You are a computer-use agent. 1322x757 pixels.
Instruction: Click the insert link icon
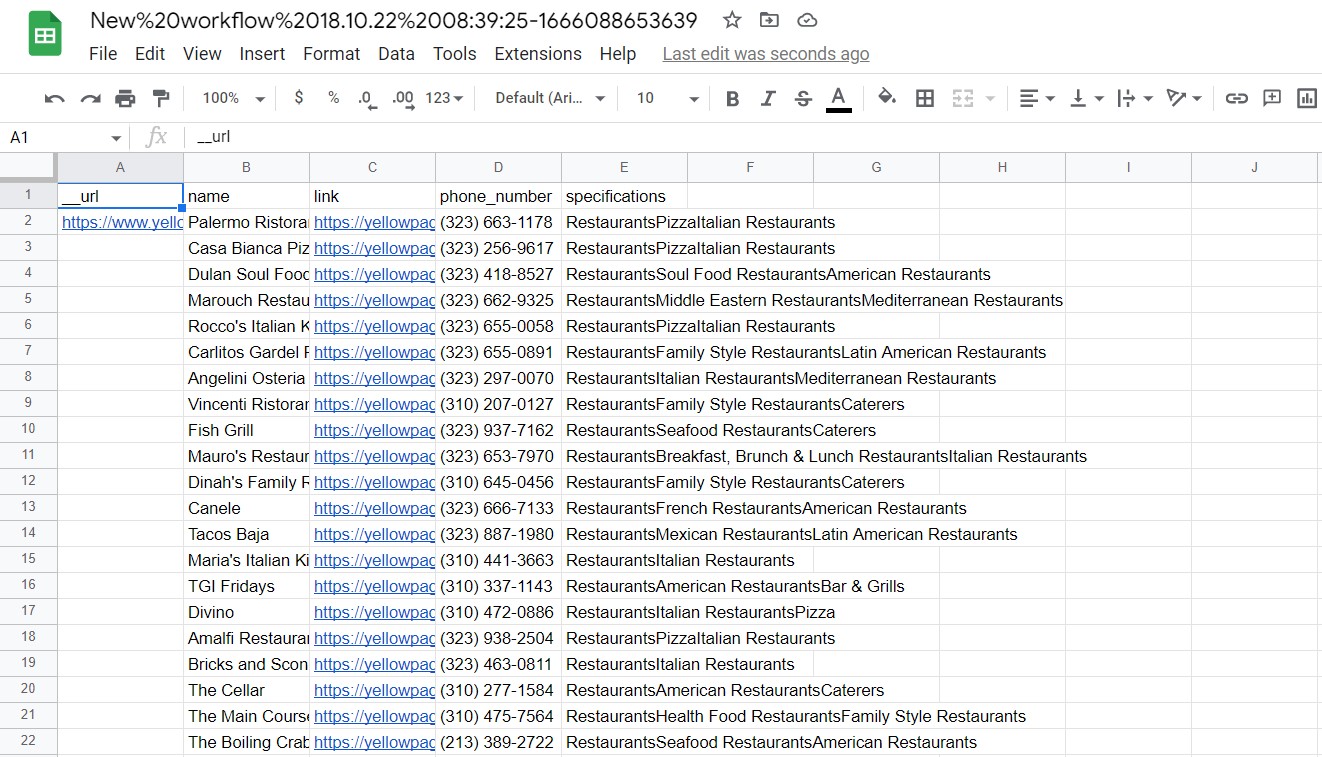[1236, 98]
